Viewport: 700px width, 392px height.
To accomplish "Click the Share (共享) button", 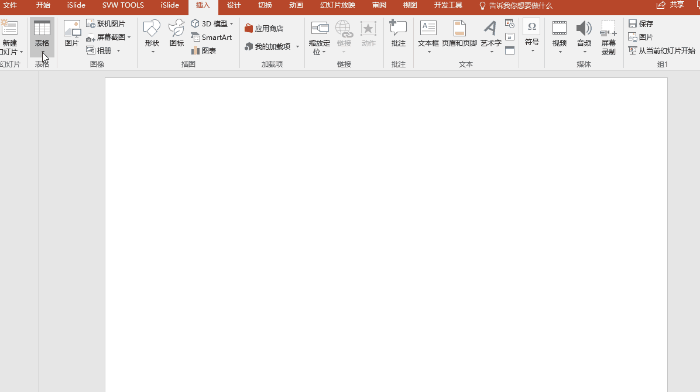I will point(671,5).
